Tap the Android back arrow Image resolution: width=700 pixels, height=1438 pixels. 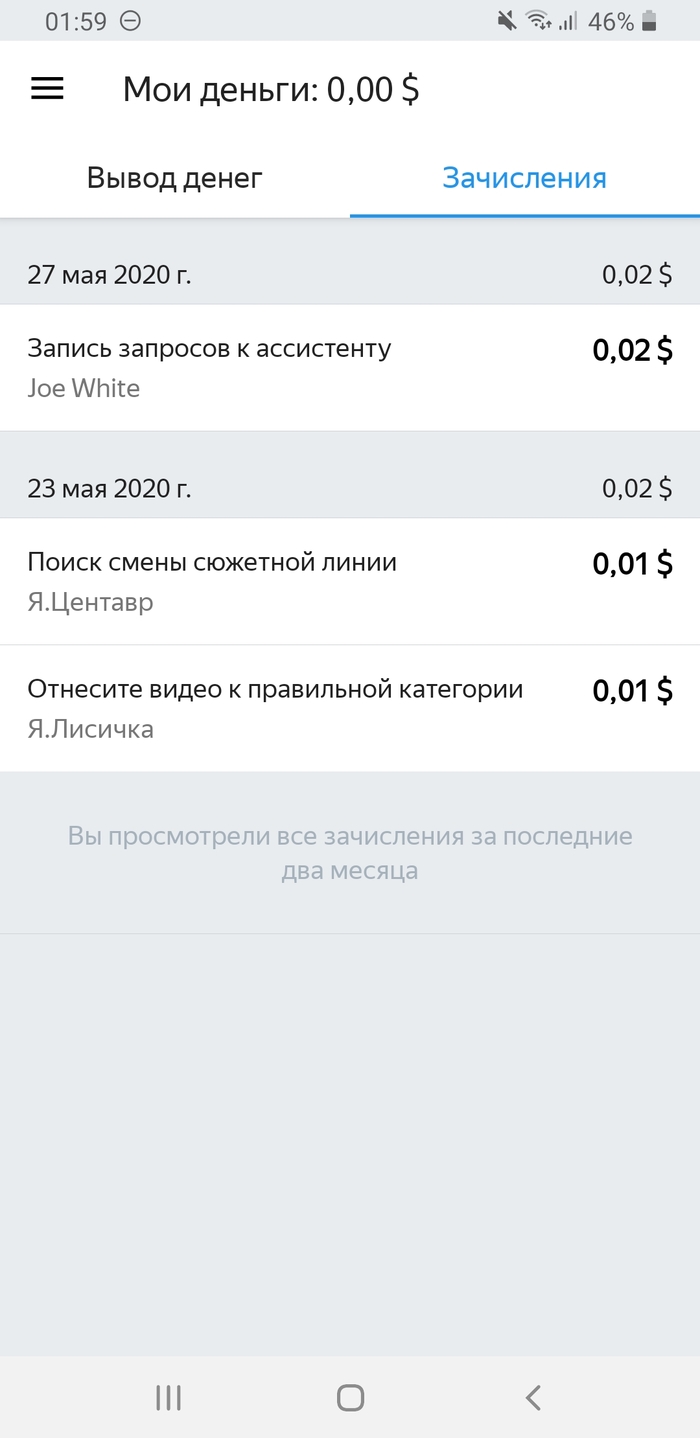pos(533,1397)
